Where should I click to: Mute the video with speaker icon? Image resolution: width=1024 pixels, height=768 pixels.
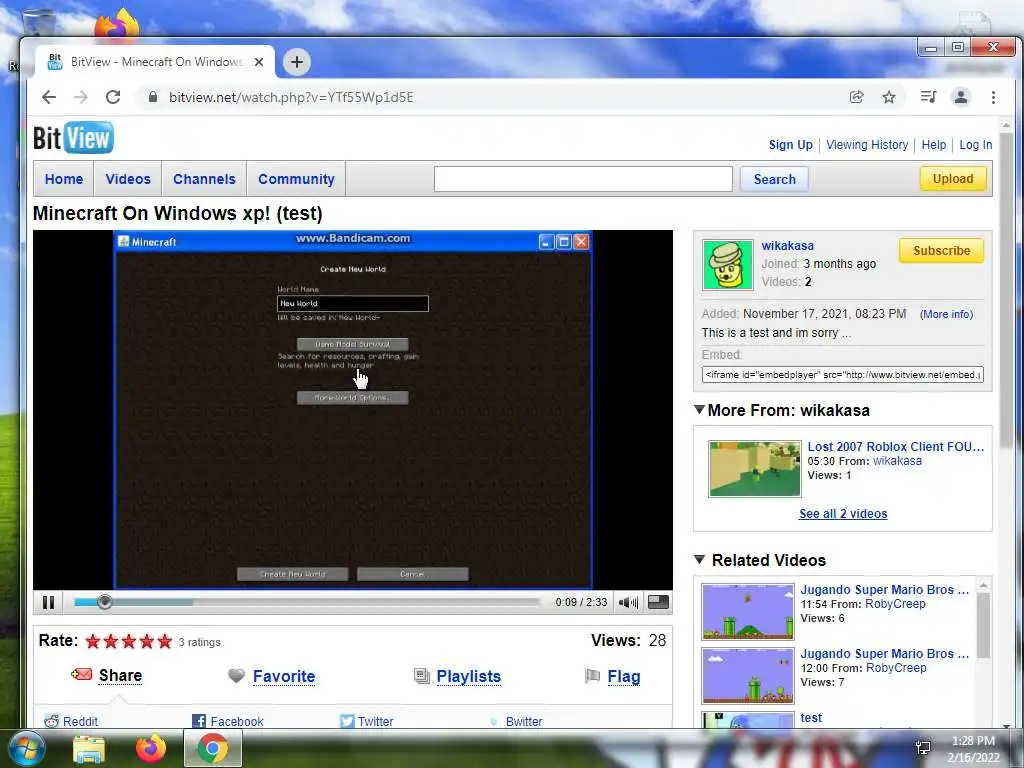(x=628, y=602)
